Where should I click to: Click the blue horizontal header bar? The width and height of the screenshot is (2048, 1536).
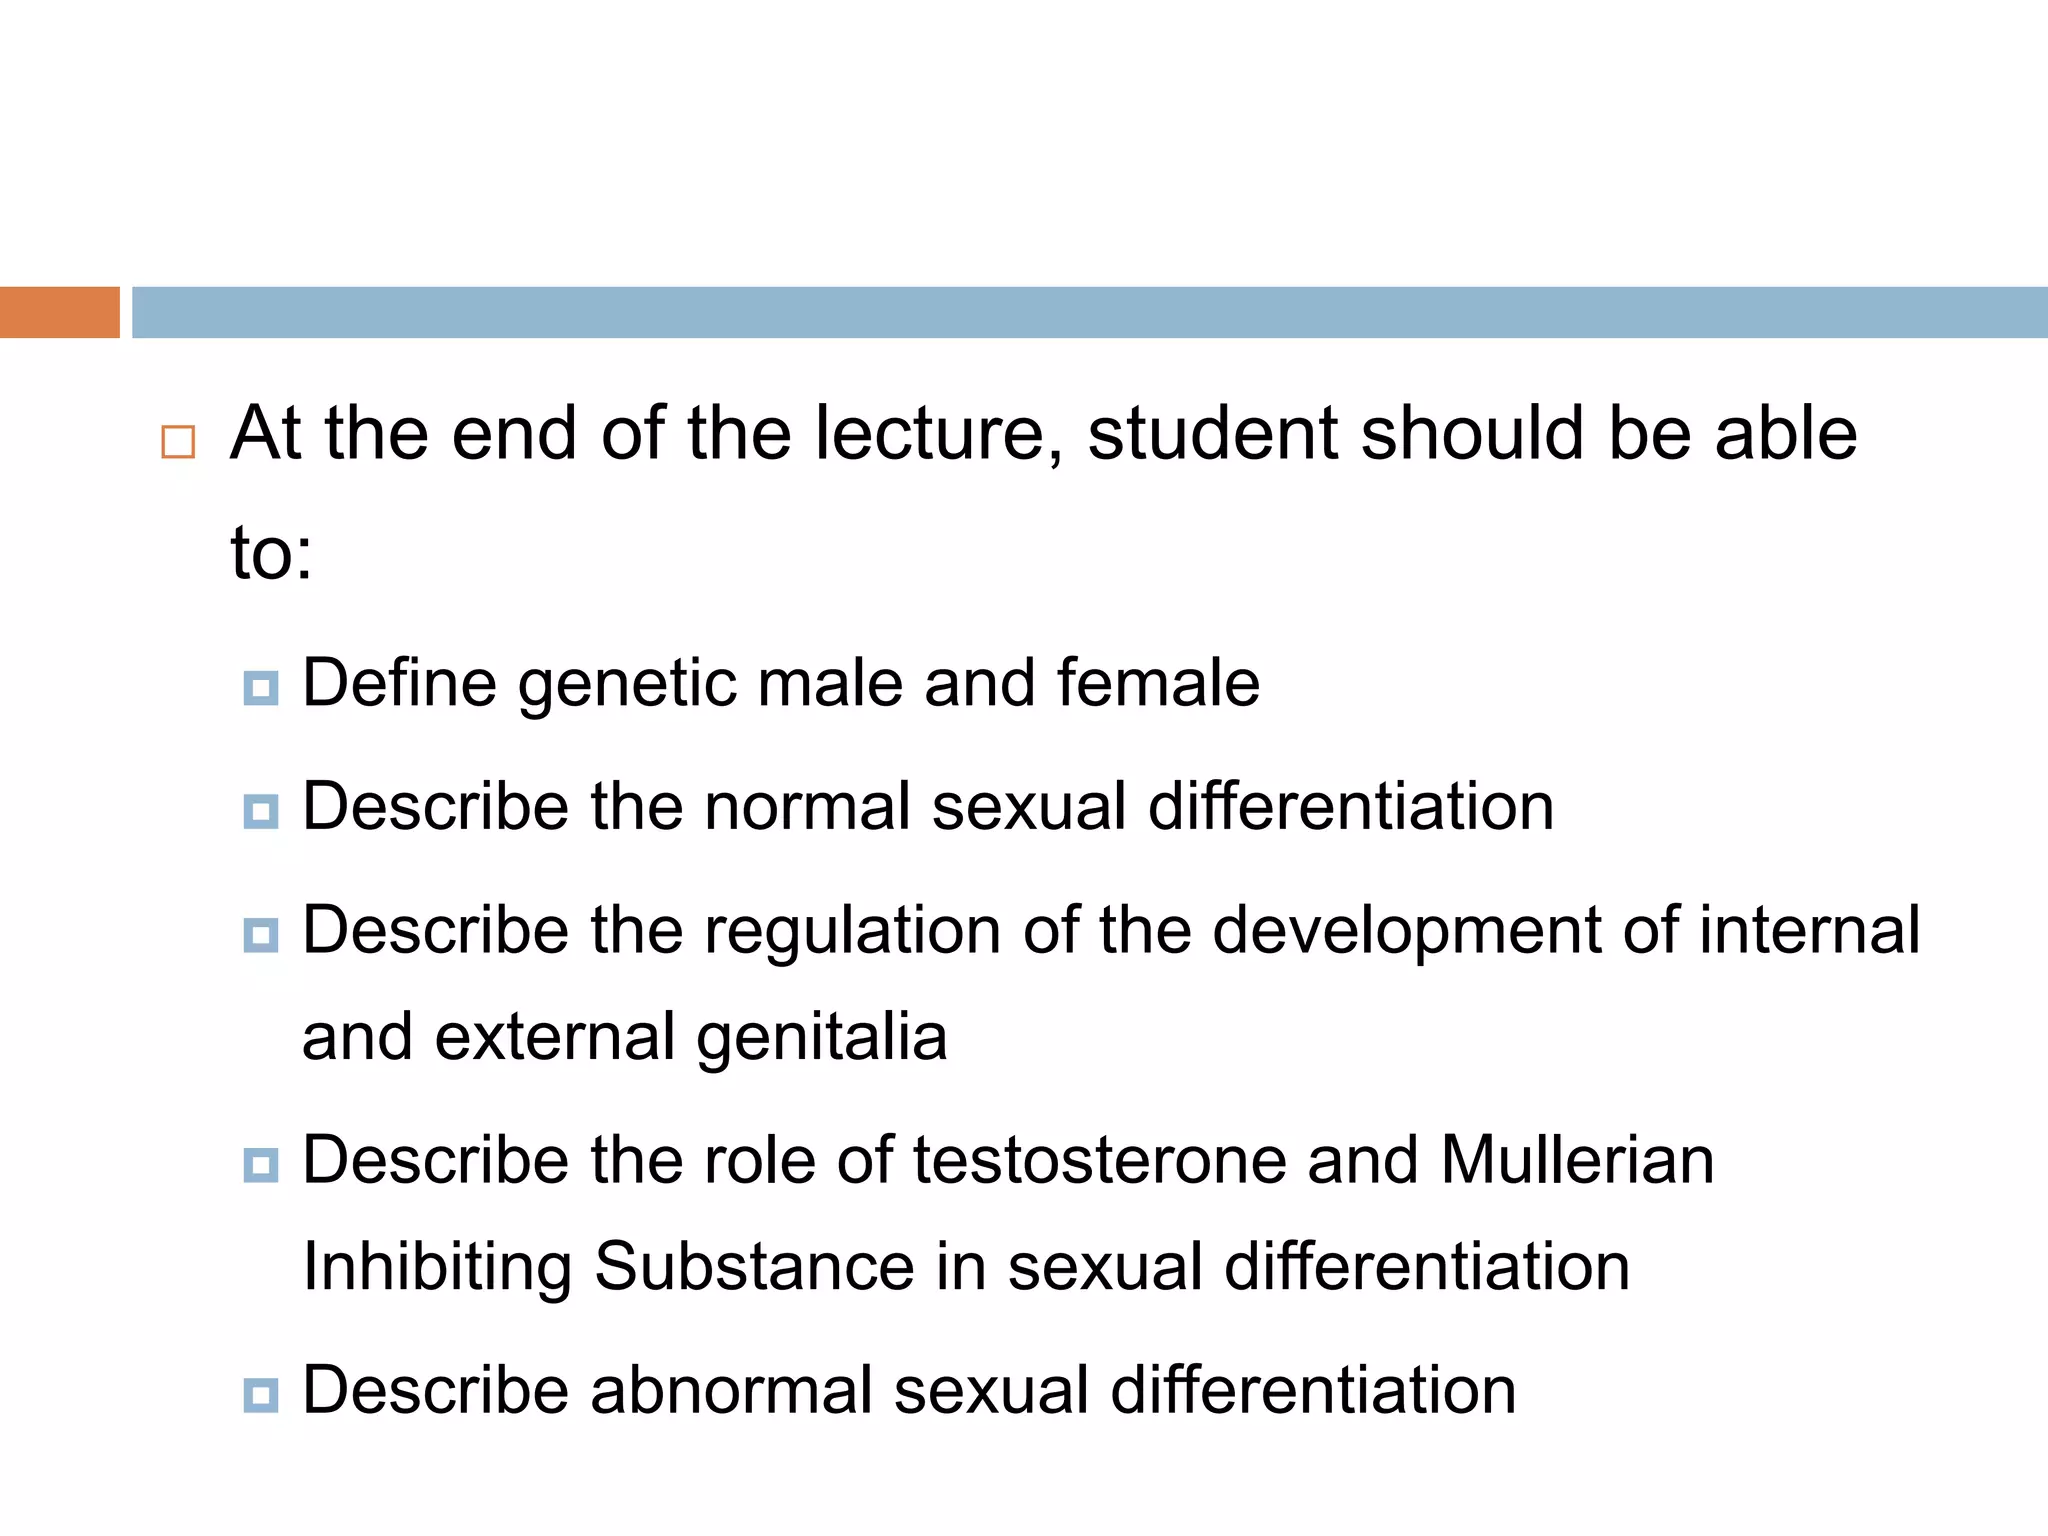point(1088,312)
